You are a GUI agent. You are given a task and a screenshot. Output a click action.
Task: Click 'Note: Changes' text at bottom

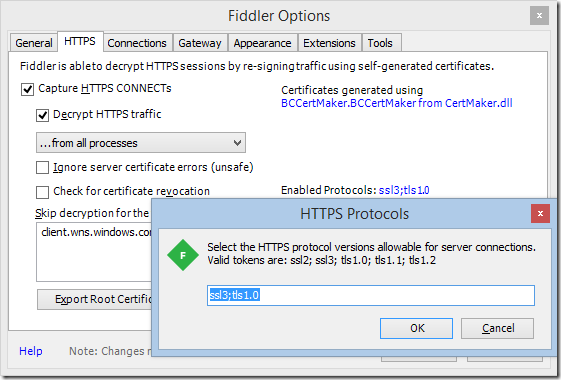tap(110, 351)
